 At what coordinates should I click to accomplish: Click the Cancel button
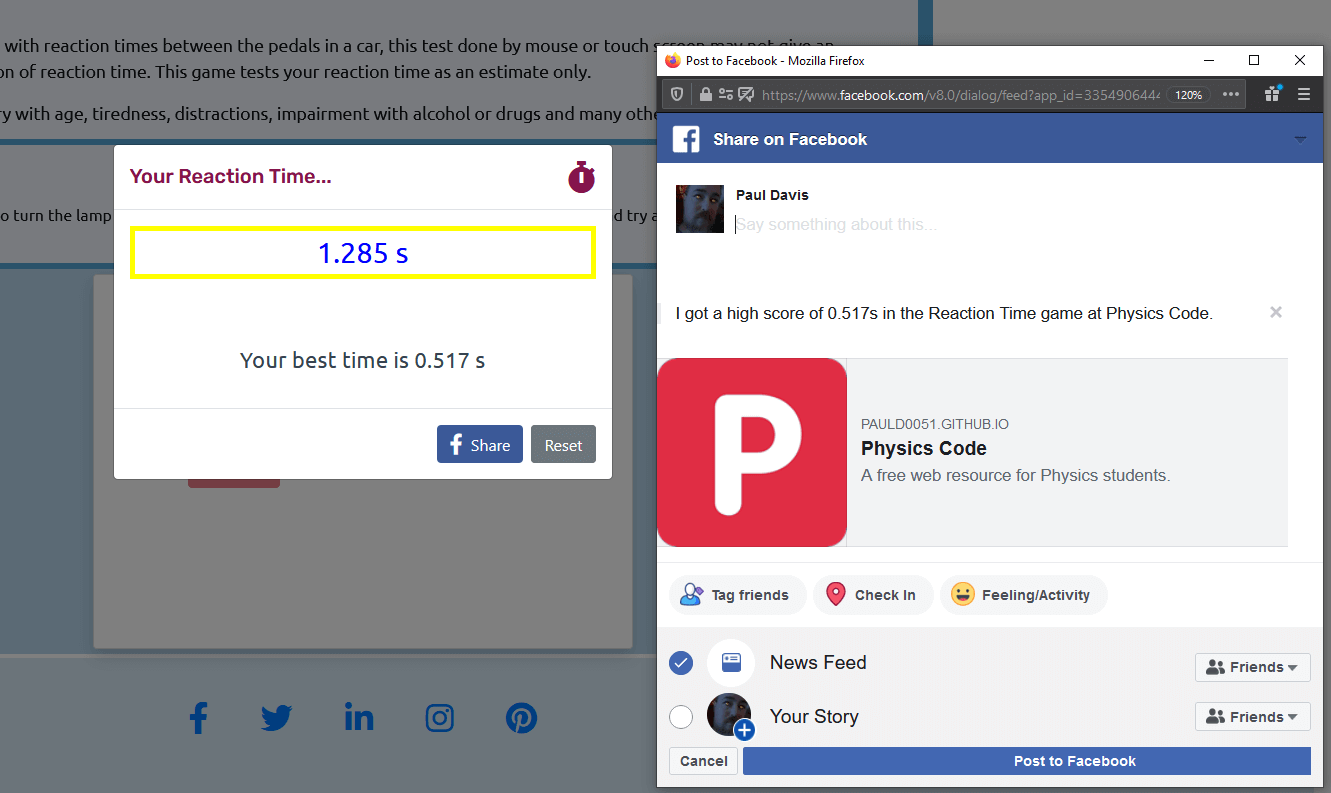(703, 761)
